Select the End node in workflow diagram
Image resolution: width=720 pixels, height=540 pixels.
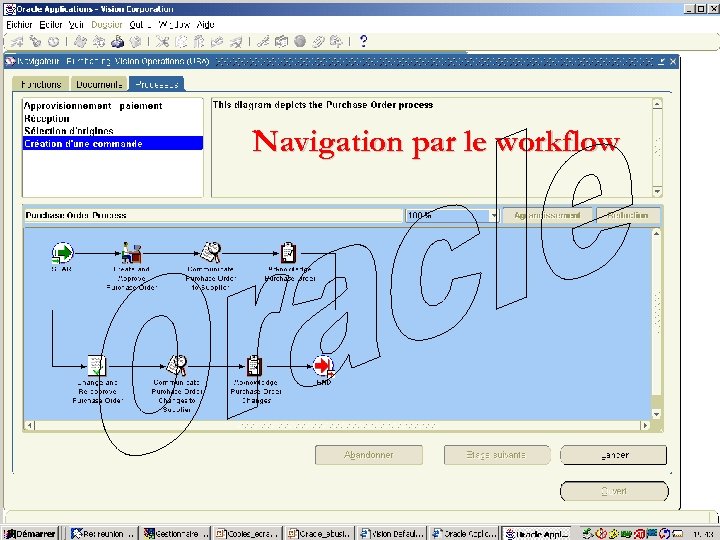pyautogui.click(x=324, y=367)
